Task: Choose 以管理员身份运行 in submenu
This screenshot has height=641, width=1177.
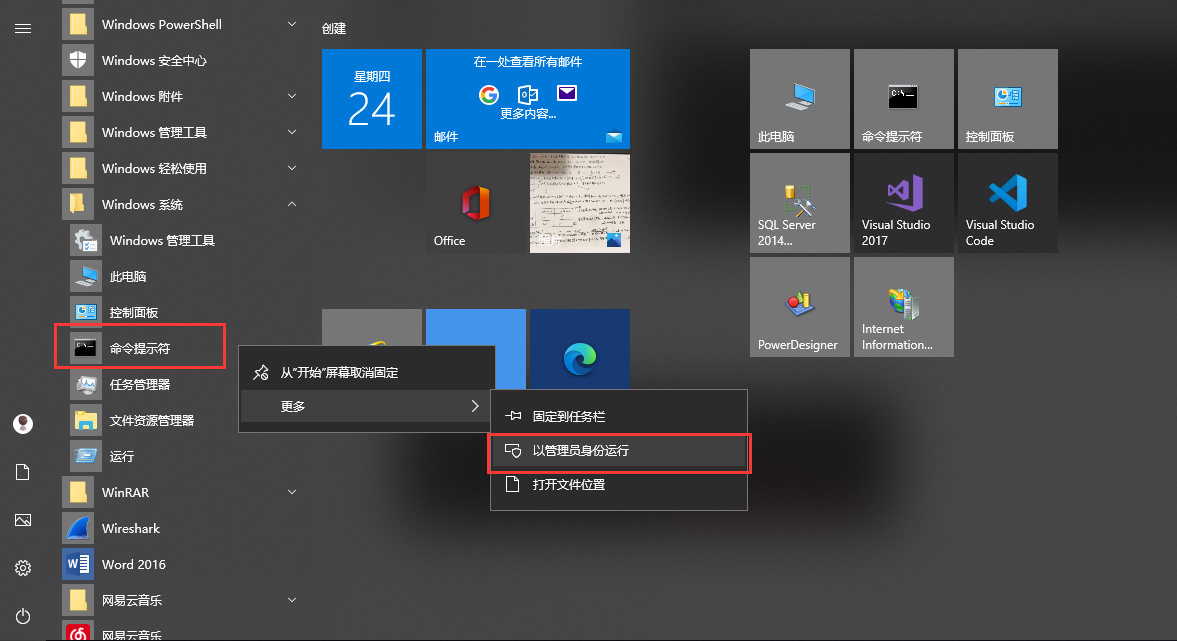Action: click(619, 451)
